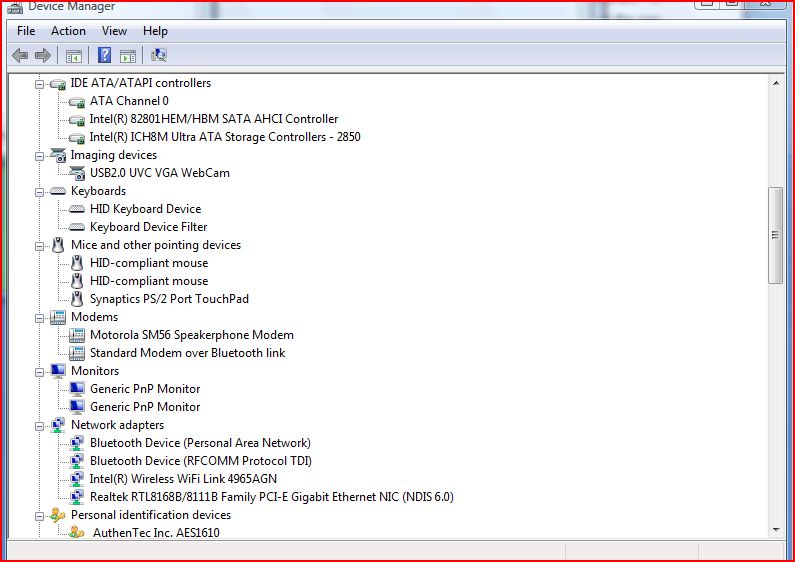Collapse the Keyboards node
The height and width of the screenshot is (562, 795).
pyautogui.click(x=39, y=192)
